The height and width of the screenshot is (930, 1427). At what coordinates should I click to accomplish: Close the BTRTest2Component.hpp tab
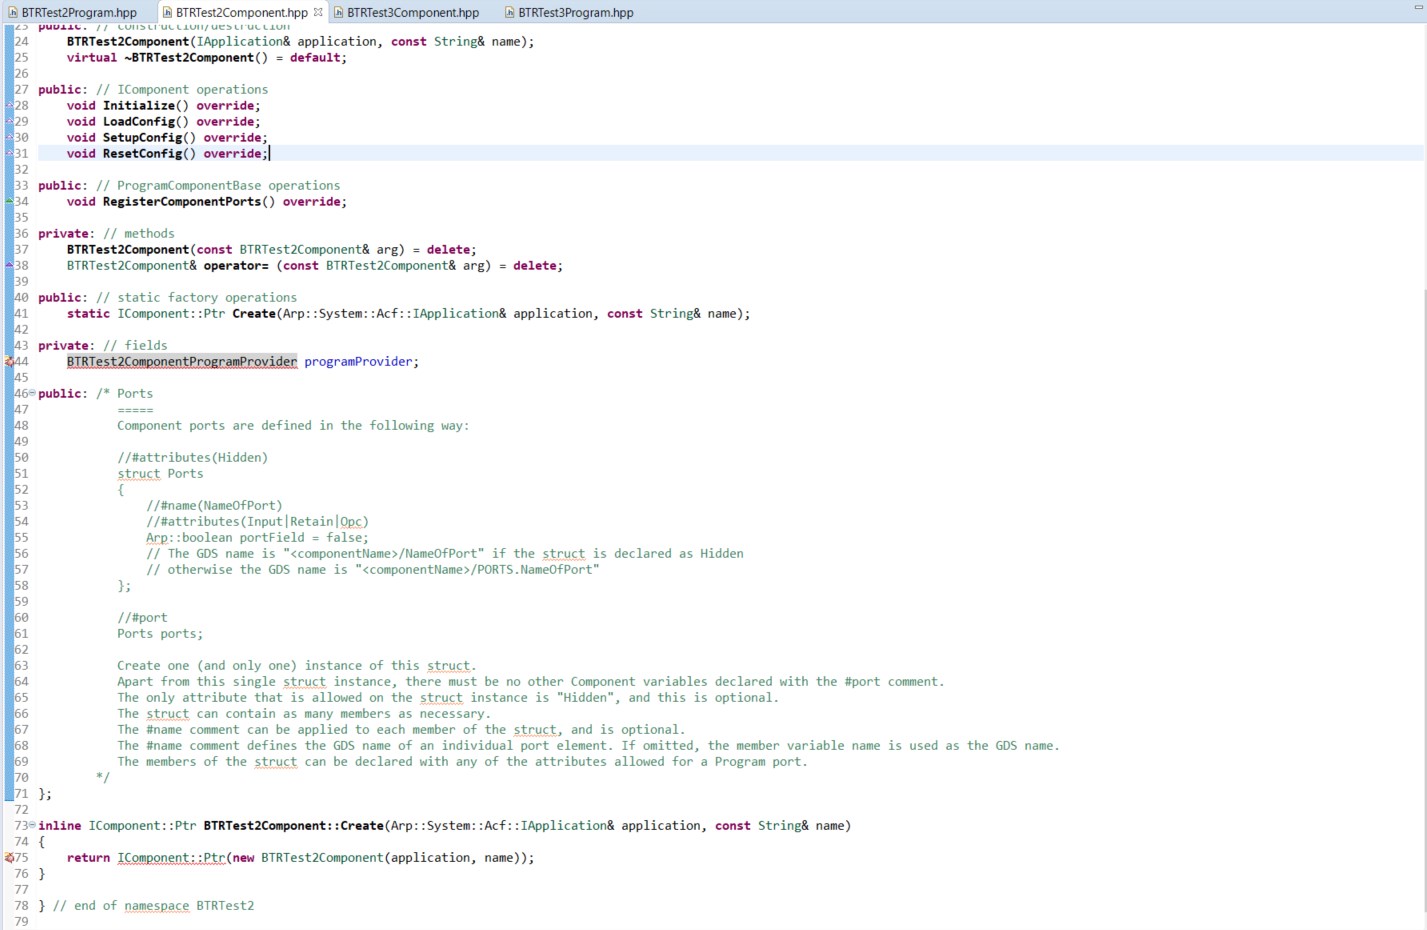point(318,13)
